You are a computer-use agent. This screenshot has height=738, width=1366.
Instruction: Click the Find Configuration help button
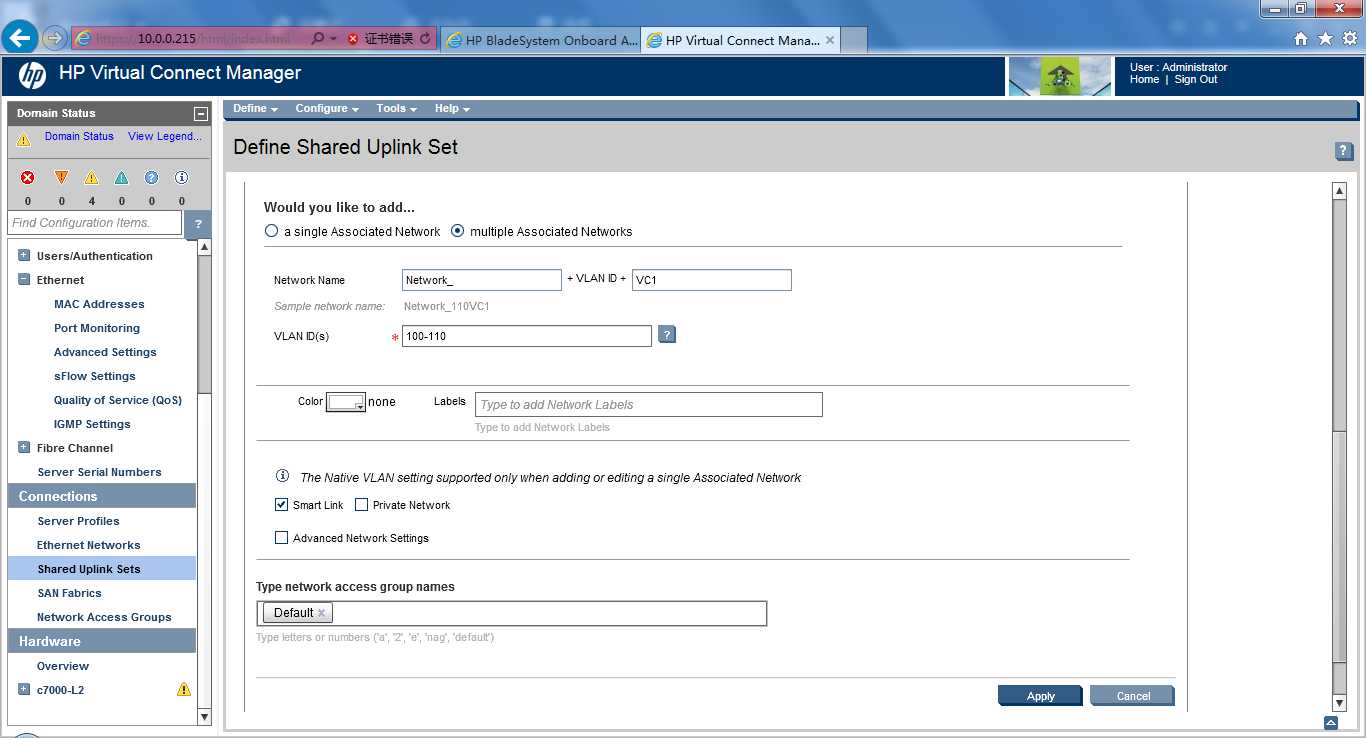[198, 224]
